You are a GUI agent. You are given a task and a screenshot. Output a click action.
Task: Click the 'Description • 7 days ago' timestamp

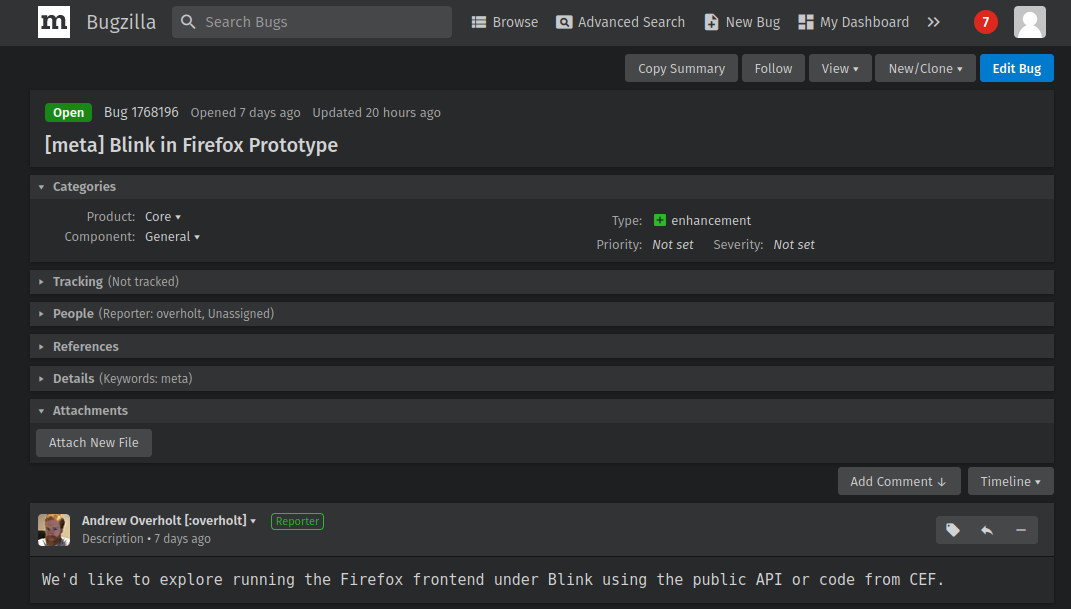(x=146, y=539)
